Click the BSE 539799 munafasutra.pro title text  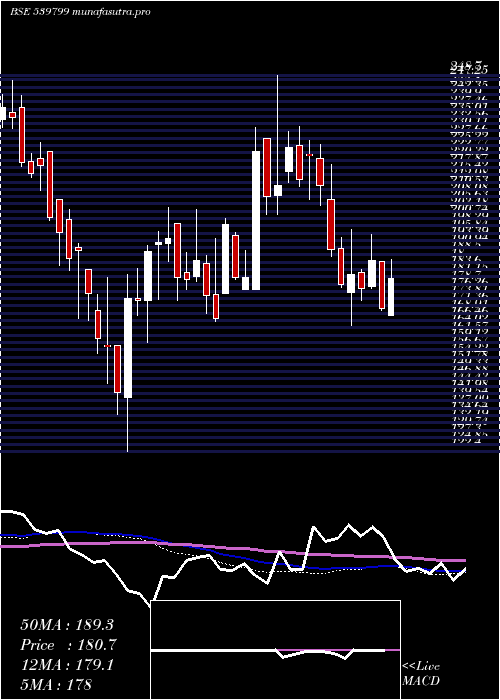click(x=80, y=12)
